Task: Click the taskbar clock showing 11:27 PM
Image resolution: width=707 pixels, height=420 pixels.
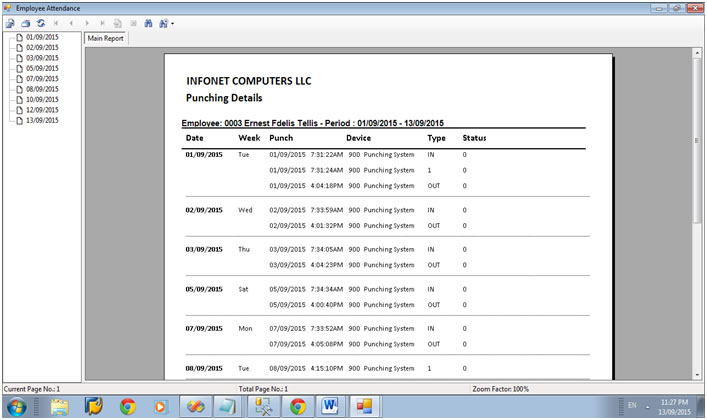Action: click(674, 407)
